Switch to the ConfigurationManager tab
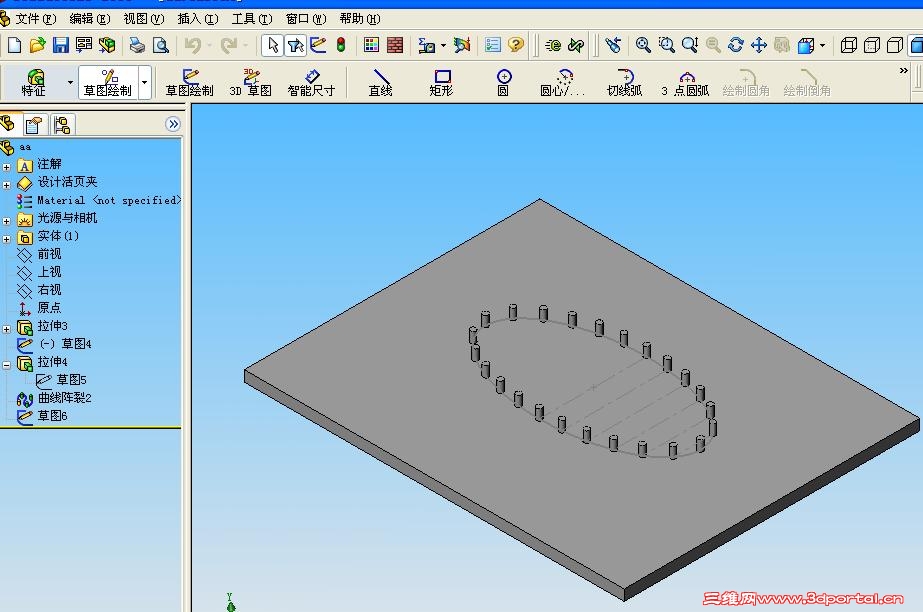 coord(61,124)
